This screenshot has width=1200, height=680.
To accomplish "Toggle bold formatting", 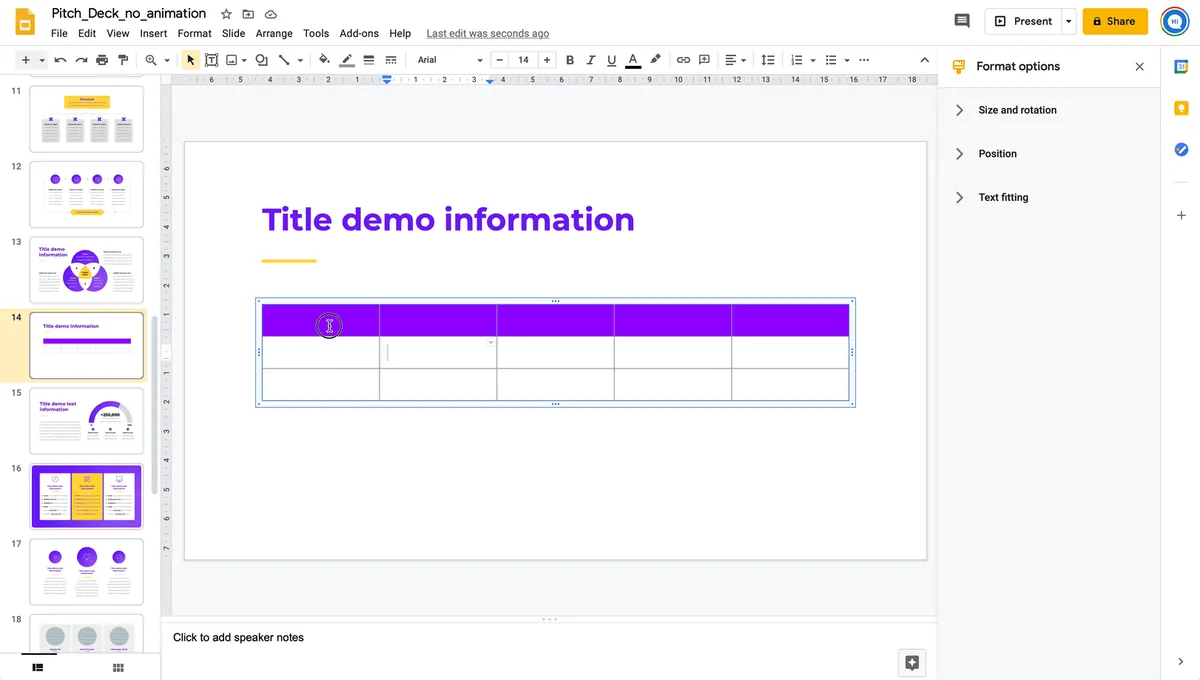I will (x=570, y=60).
